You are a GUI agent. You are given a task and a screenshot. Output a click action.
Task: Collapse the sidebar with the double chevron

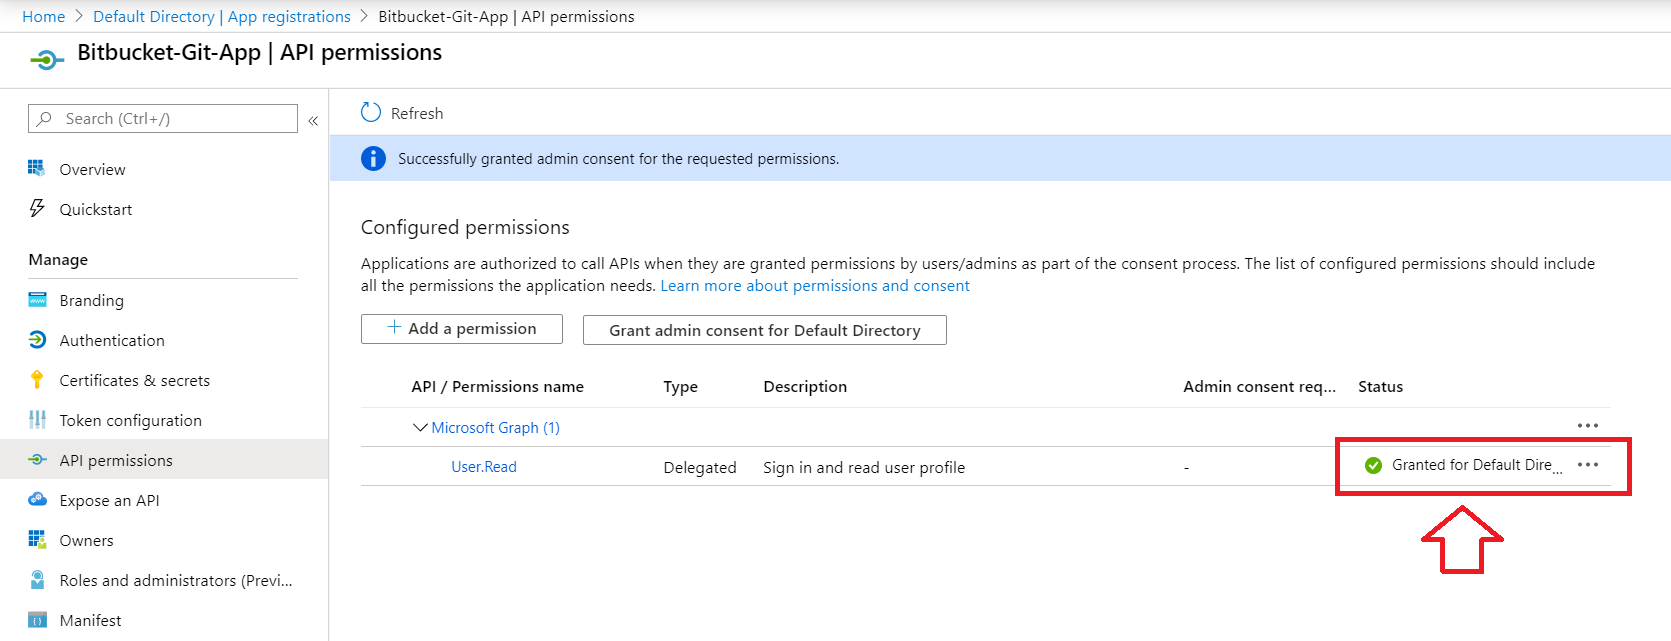pyautogui.click(x=313, y=120)
